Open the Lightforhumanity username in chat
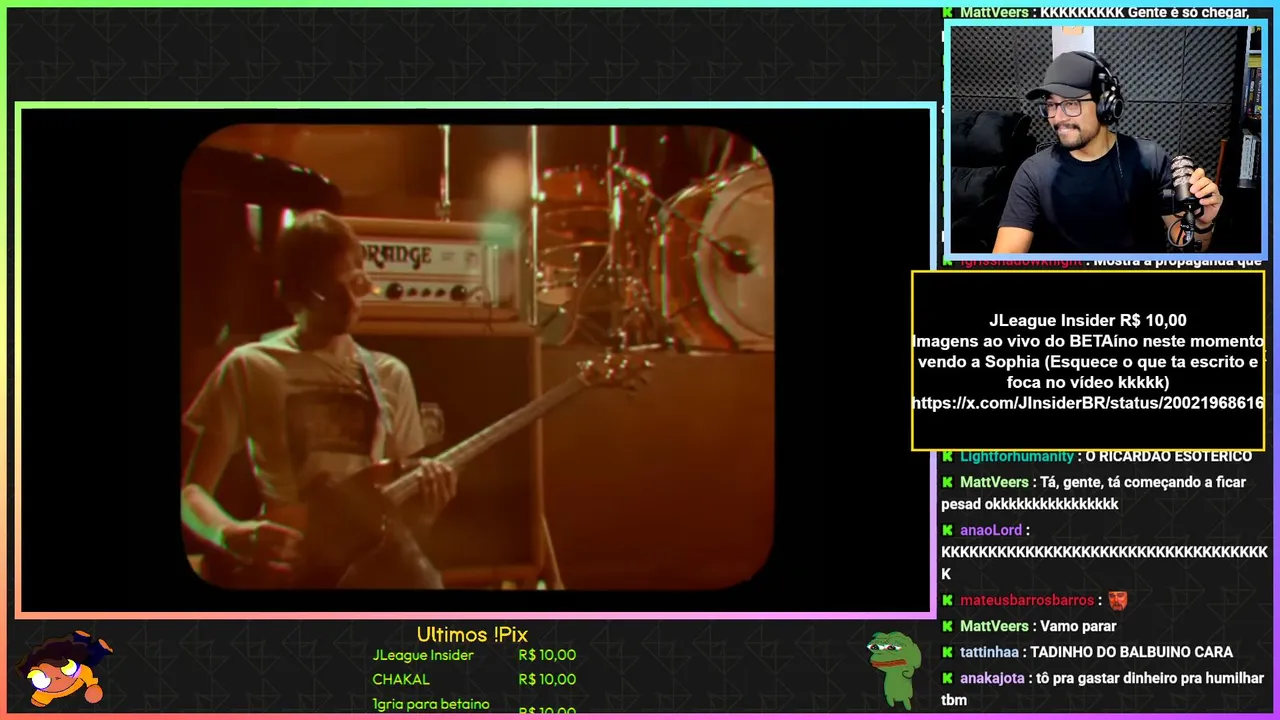The height and width of the screenshot is (720, 1280). pos(1016,456)
